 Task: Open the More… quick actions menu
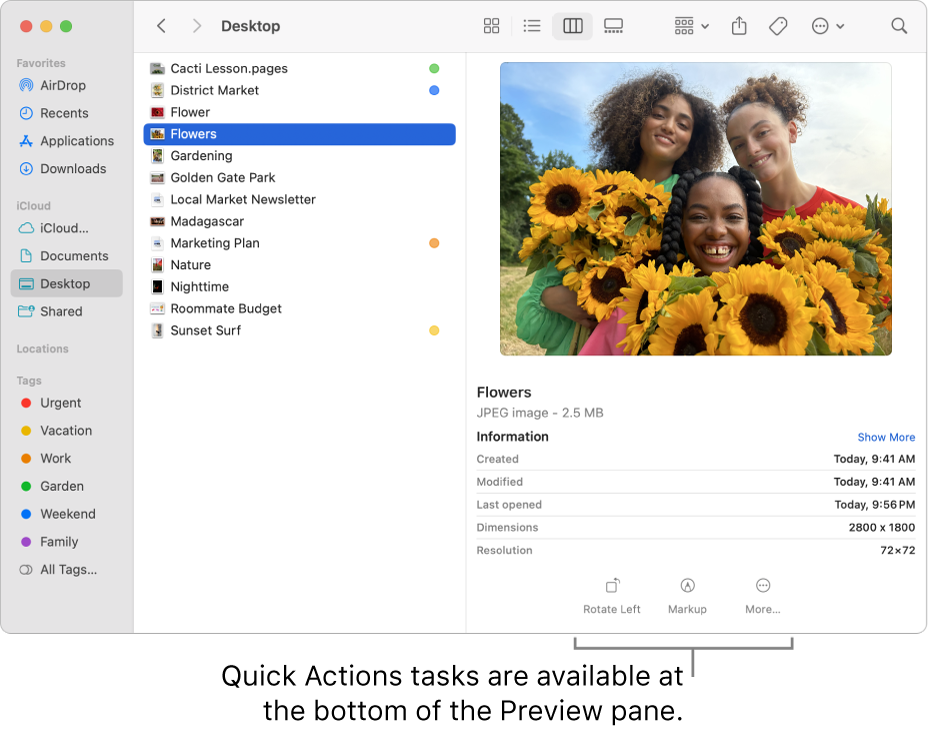click(x=762, y=596)
